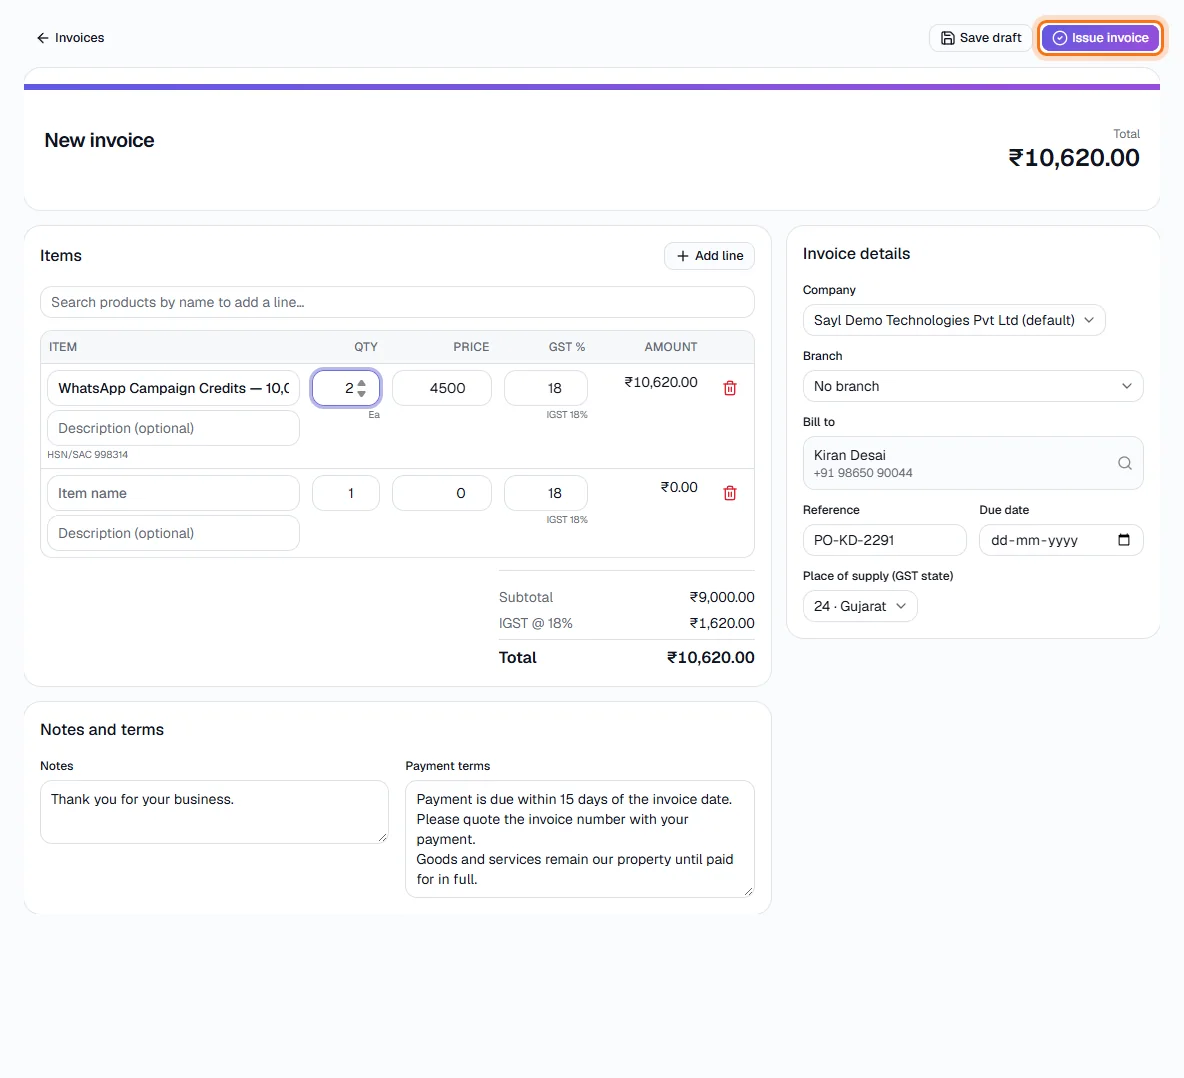Click the empty Item name field
The height and width of the screenshot is (1078, 1184).
tap(174, 493)
